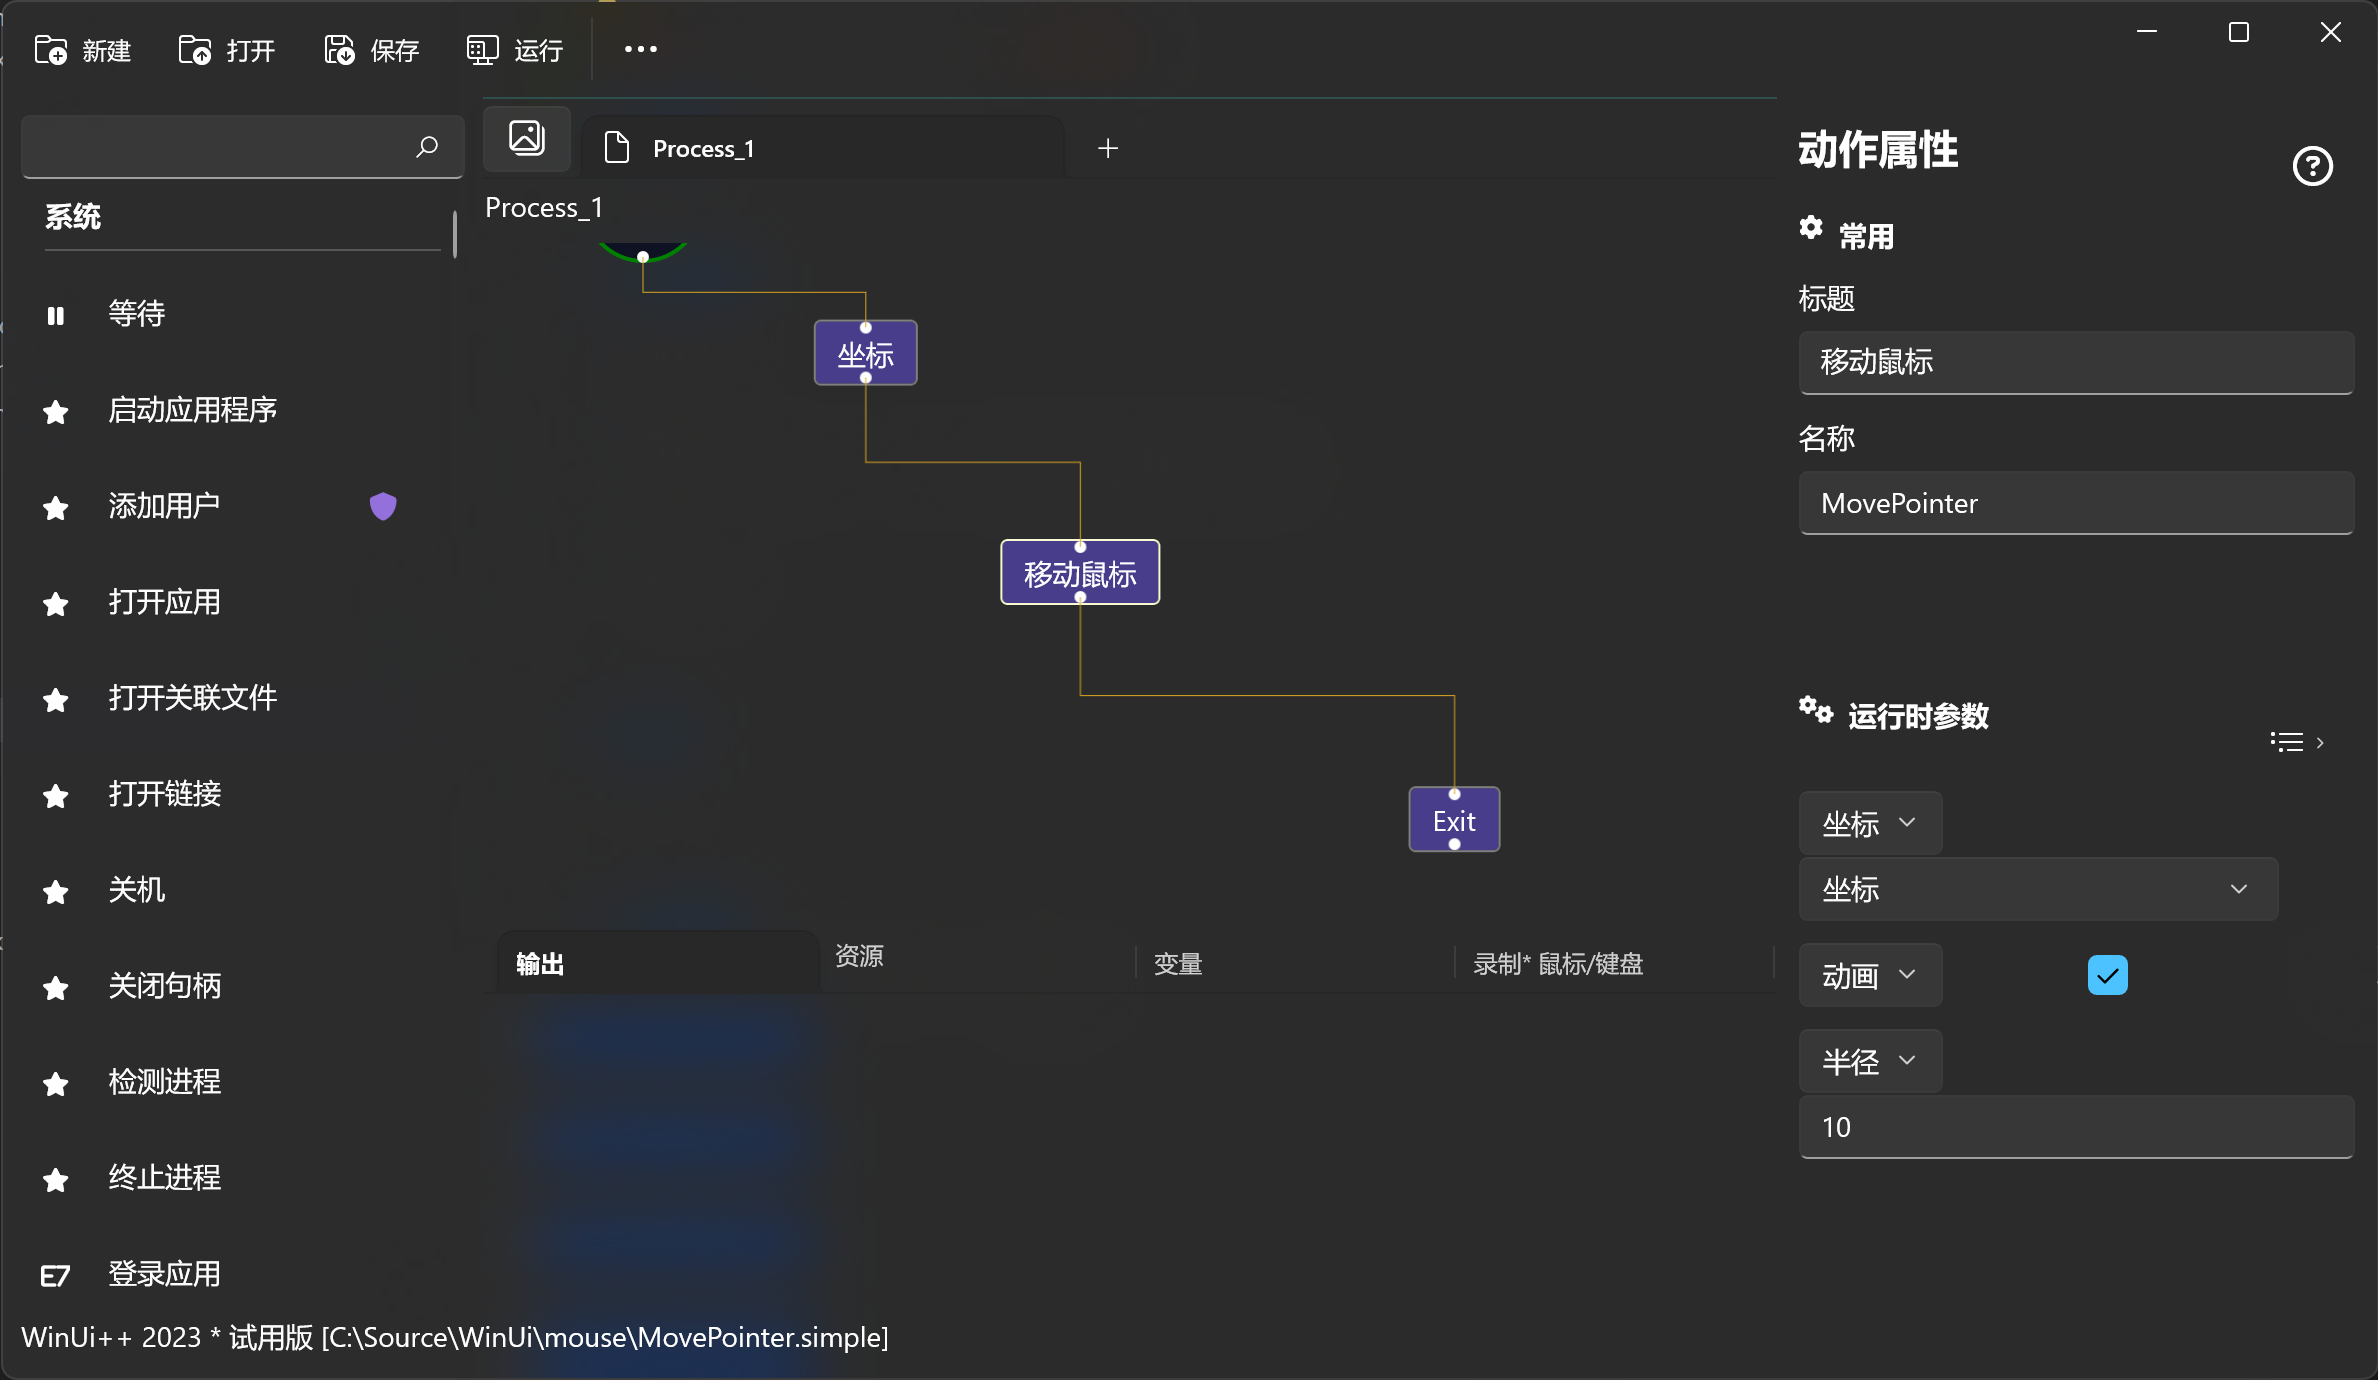Open a project using 打开
This screenshot has width=2378, height=1380.
point(226,50)
